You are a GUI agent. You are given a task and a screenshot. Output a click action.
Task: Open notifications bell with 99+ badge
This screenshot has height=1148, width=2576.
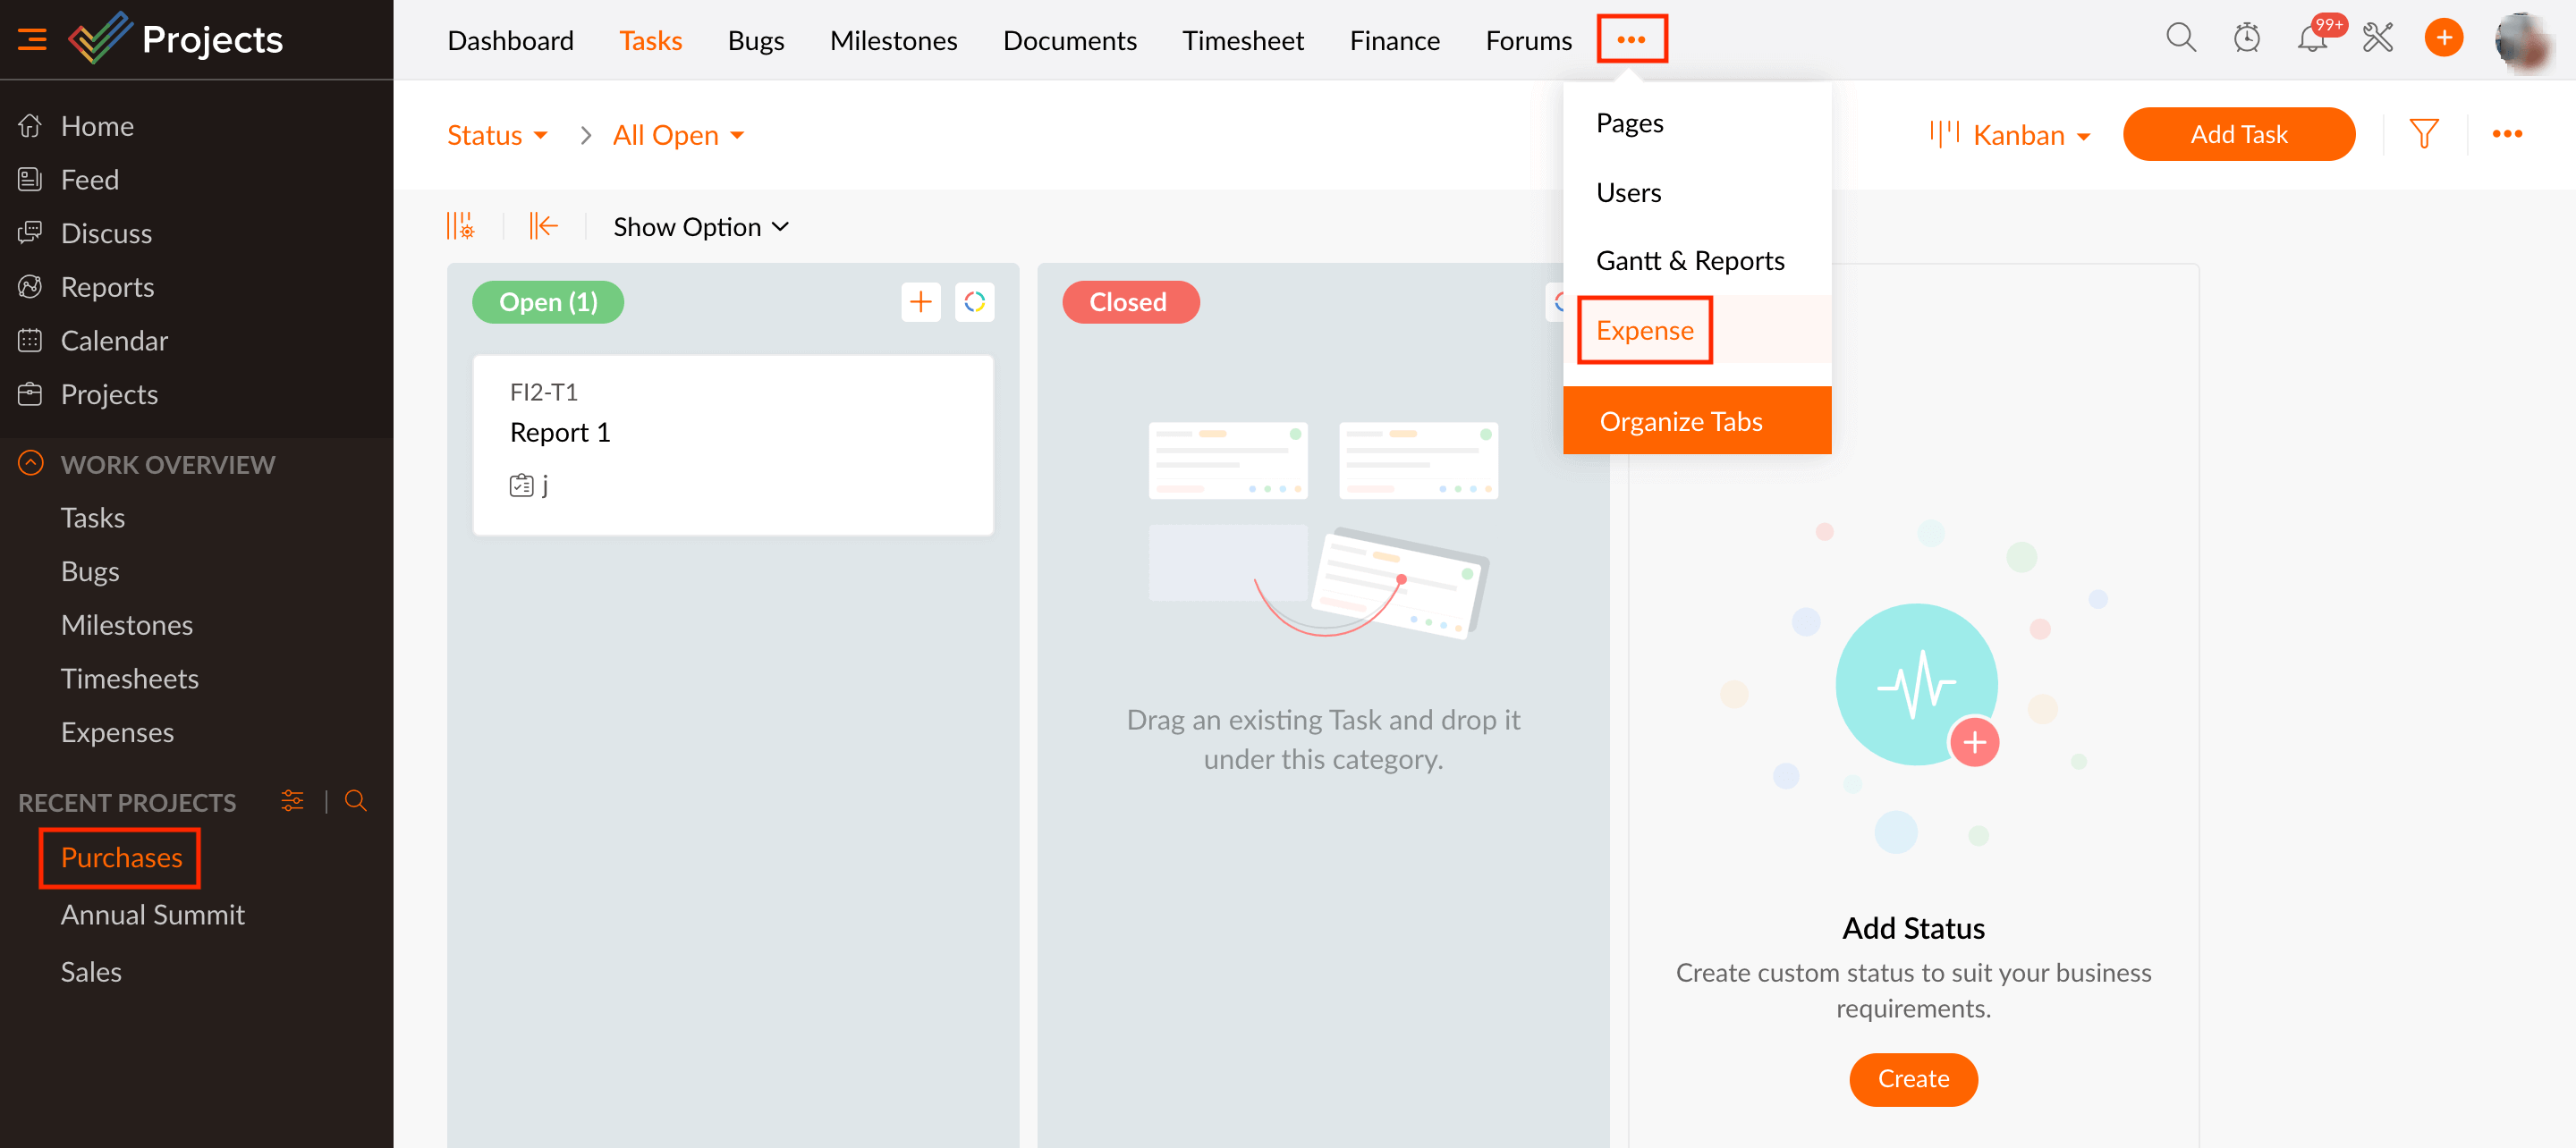click(x=2311, y=39)
